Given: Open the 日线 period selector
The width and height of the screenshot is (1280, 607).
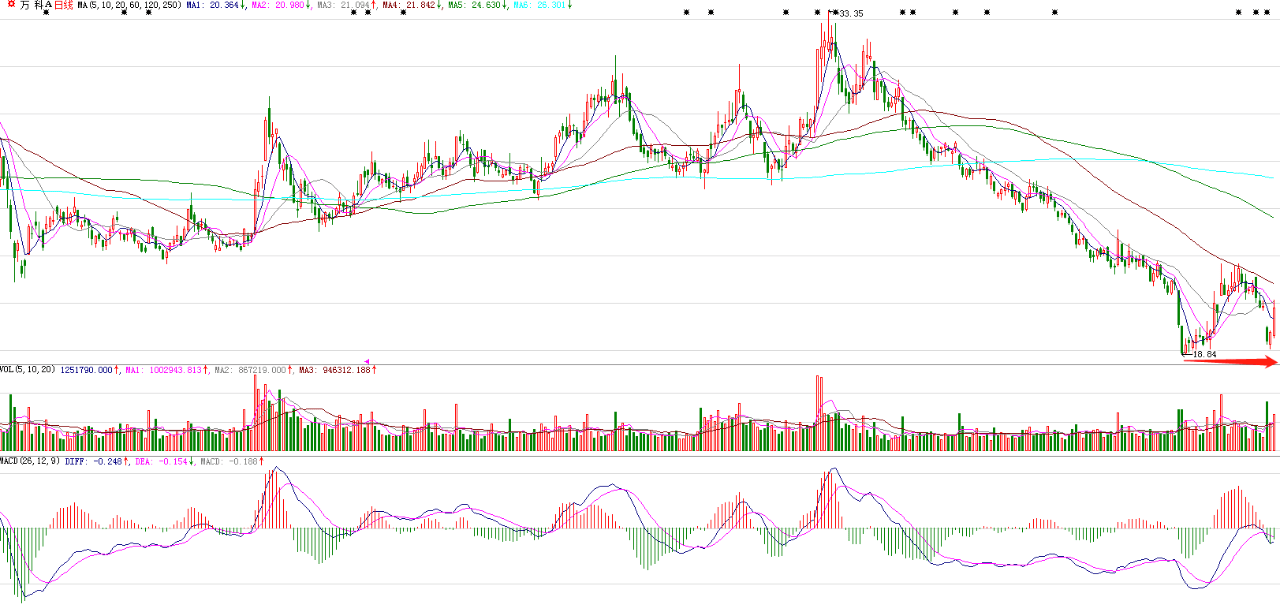Looking at the screenshot, I should click(64, 5).
